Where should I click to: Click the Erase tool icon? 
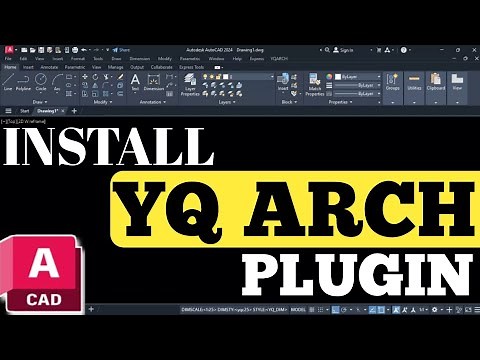pyautogui.click(x=120, y=77)
